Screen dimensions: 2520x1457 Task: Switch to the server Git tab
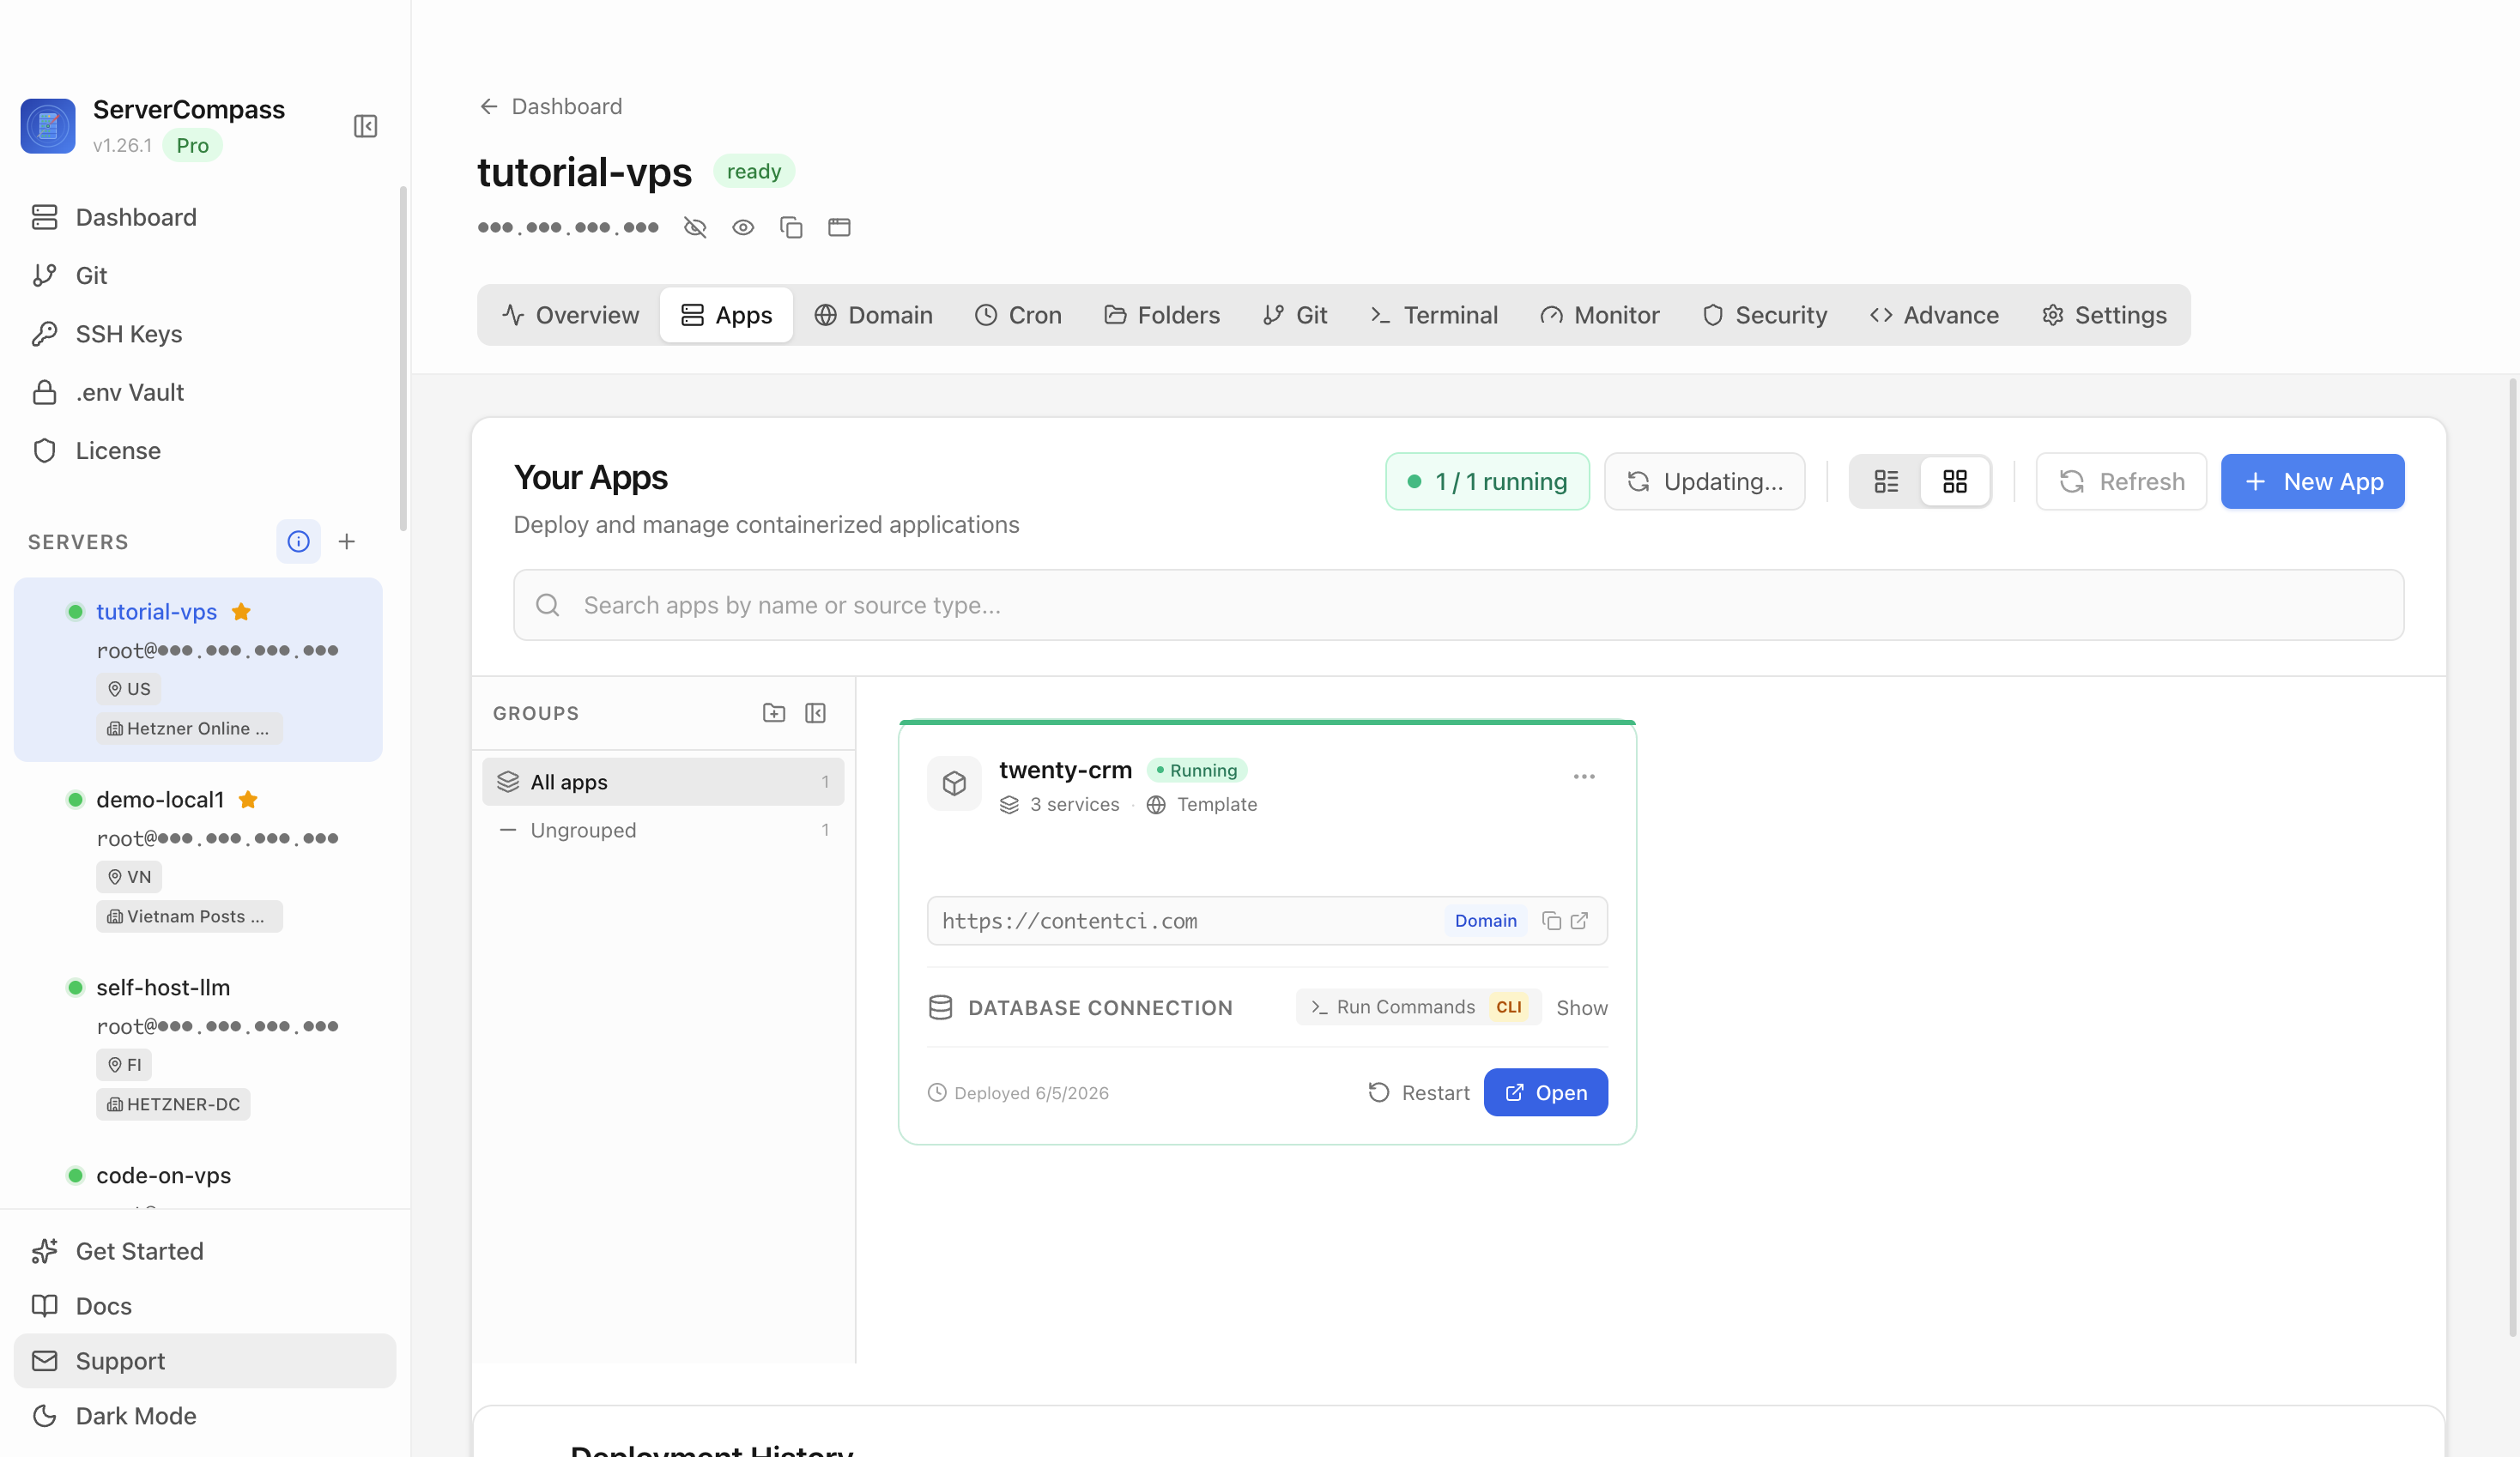pyautogui.click(x=1295, y=315)
